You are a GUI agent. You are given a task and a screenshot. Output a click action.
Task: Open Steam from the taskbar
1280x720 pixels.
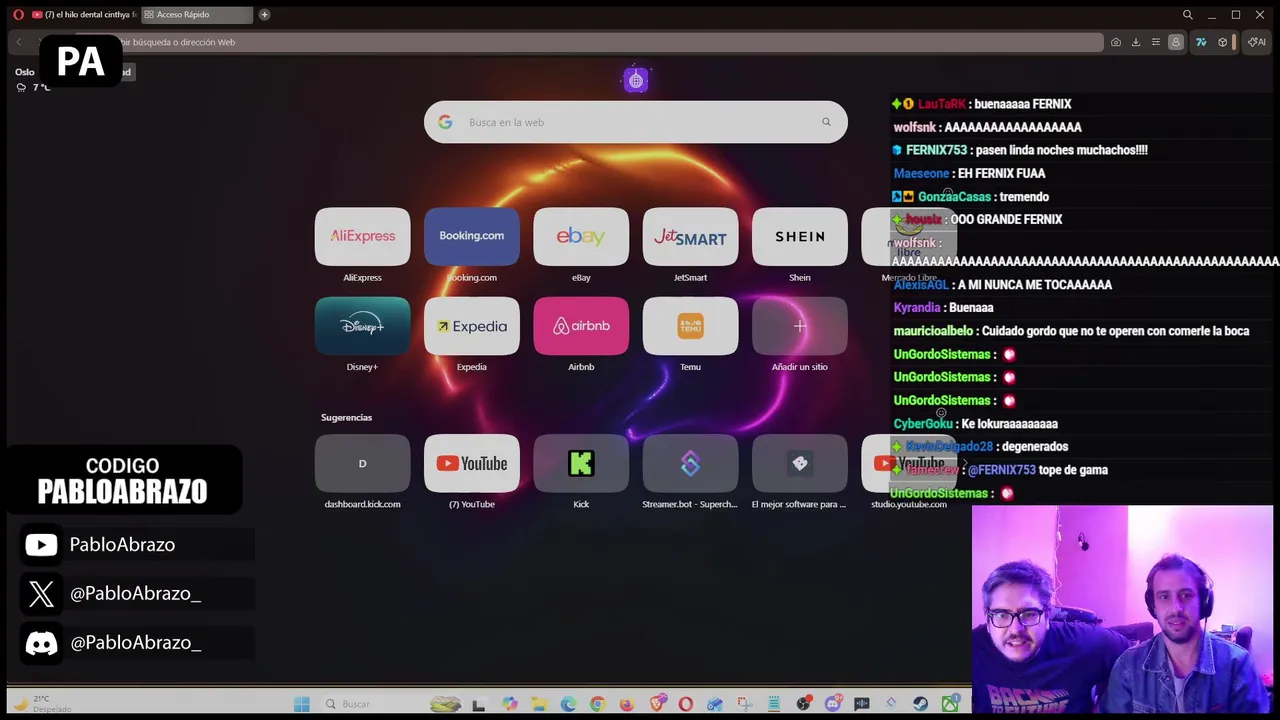click(920, 704)
